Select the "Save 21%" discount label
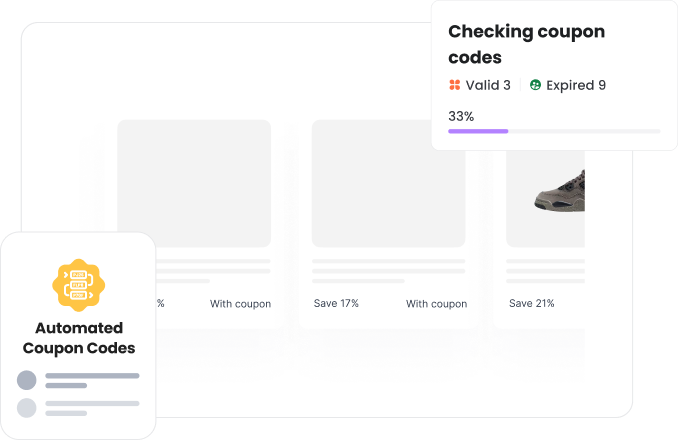 [531, 304]
